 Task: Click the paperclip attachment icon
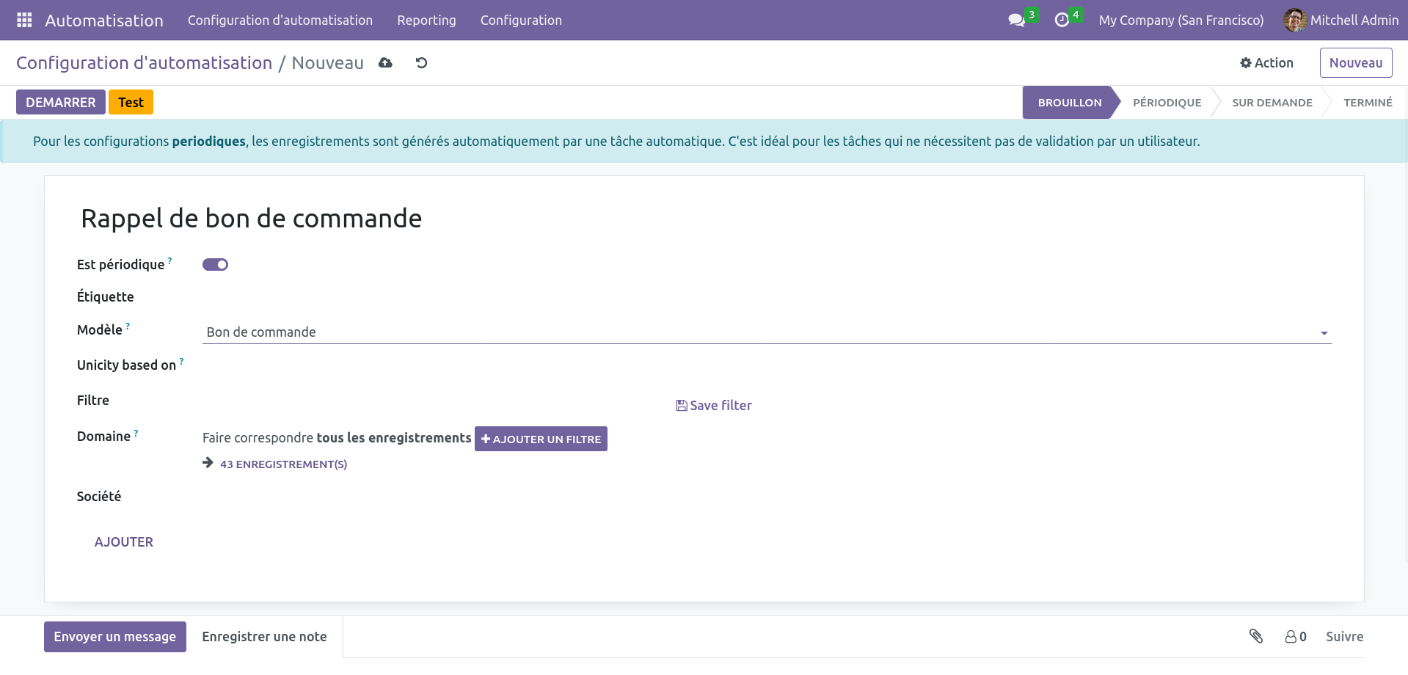pos(1256,636)
